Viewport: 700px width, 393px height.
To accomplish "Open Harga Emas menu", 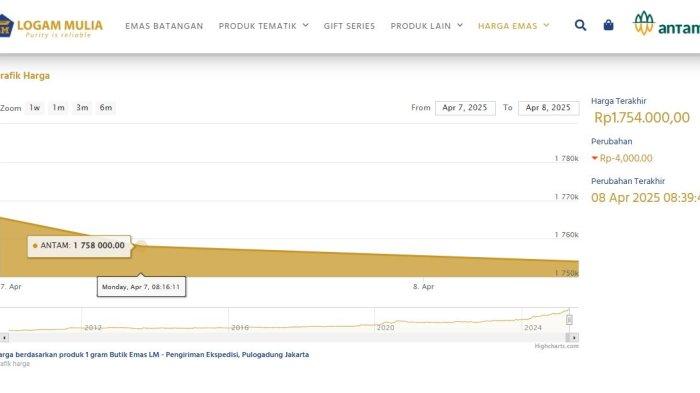I will point(508,26).
